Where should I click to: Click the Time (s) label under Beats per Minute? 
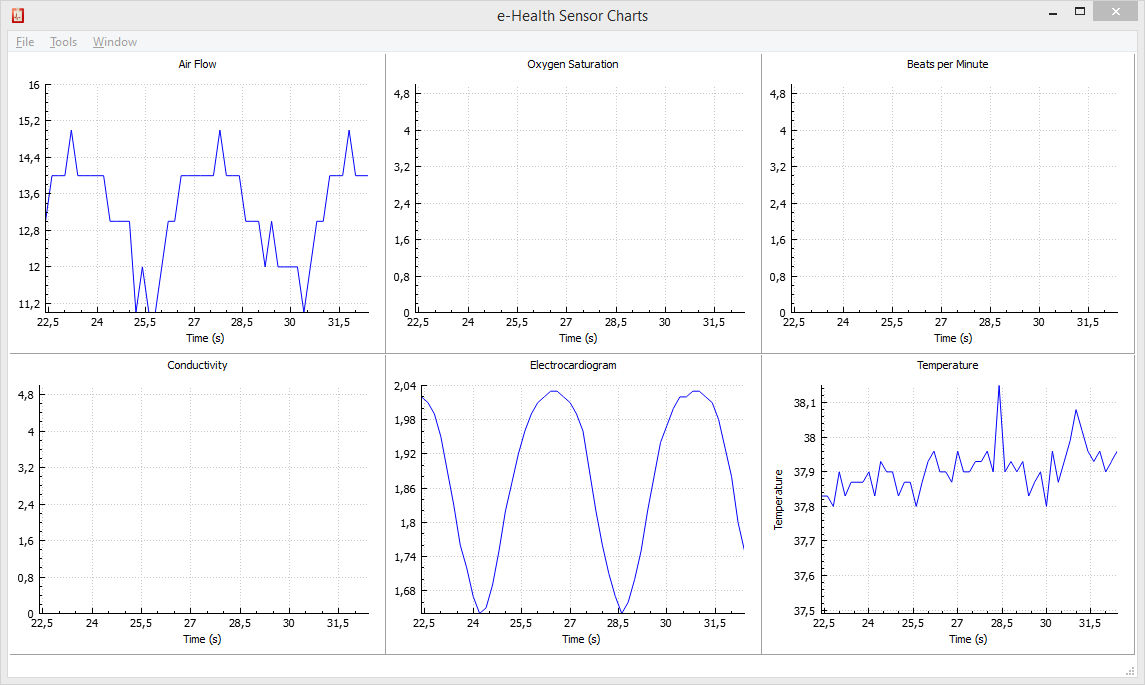(953, 338)
